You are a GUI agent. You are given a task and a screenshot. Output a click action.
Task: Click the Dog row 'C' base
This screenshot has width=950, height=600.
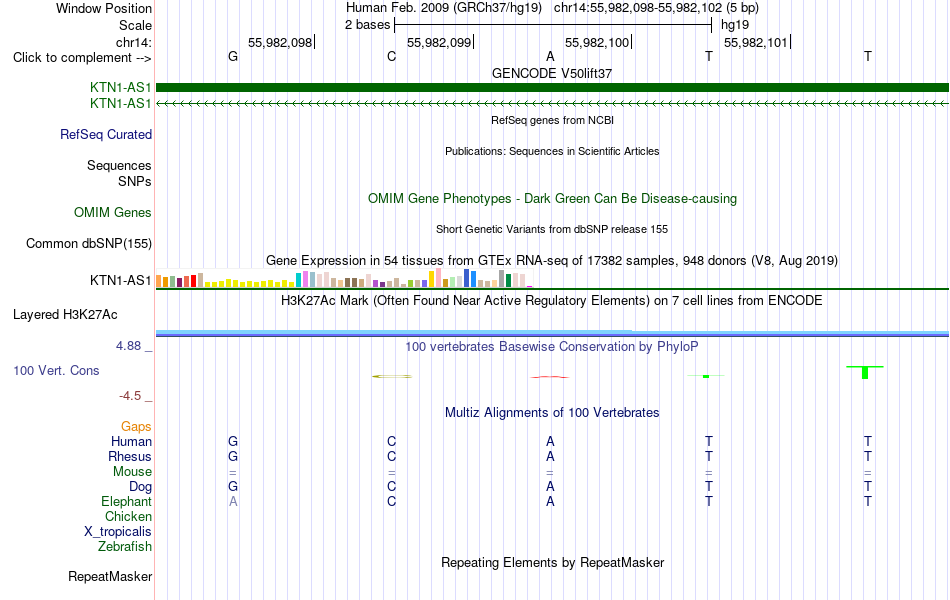tap(391, 487)
